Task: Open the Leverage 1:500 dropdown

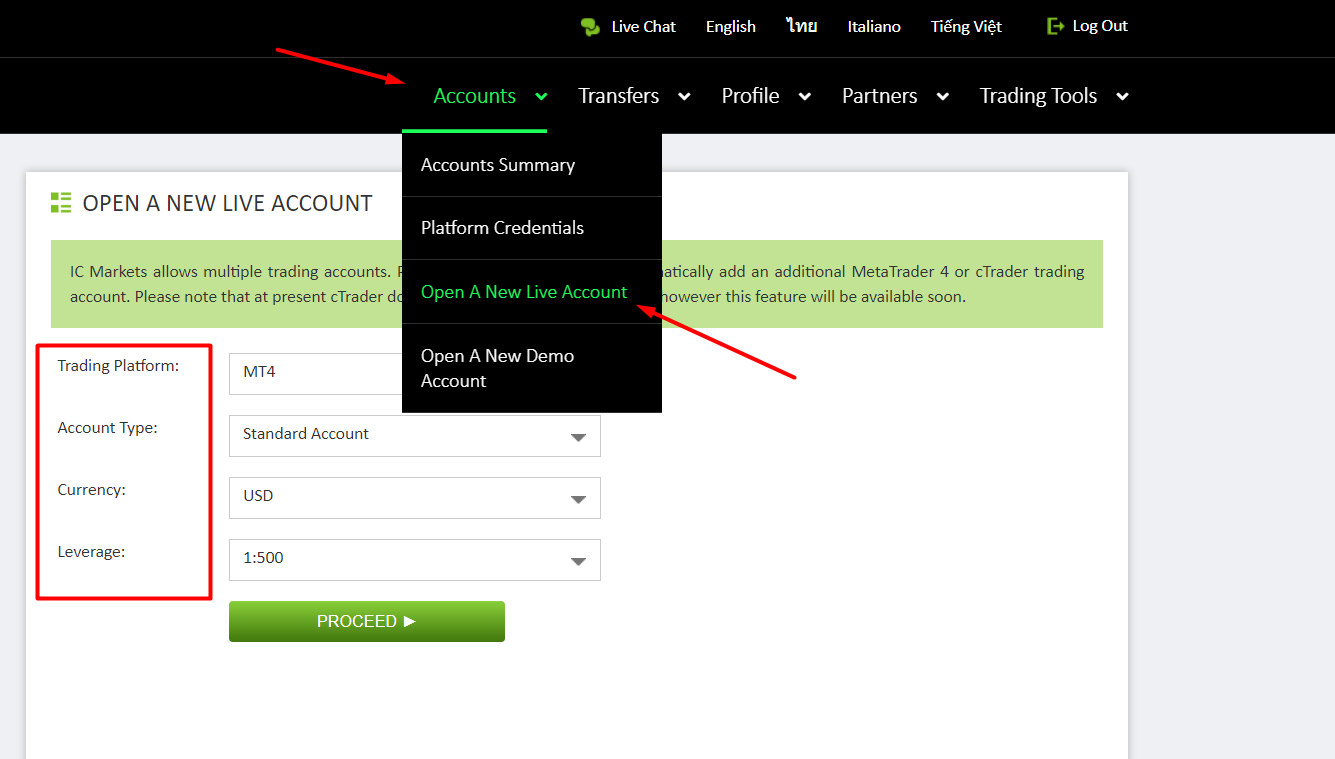Action: pos(415,560)
